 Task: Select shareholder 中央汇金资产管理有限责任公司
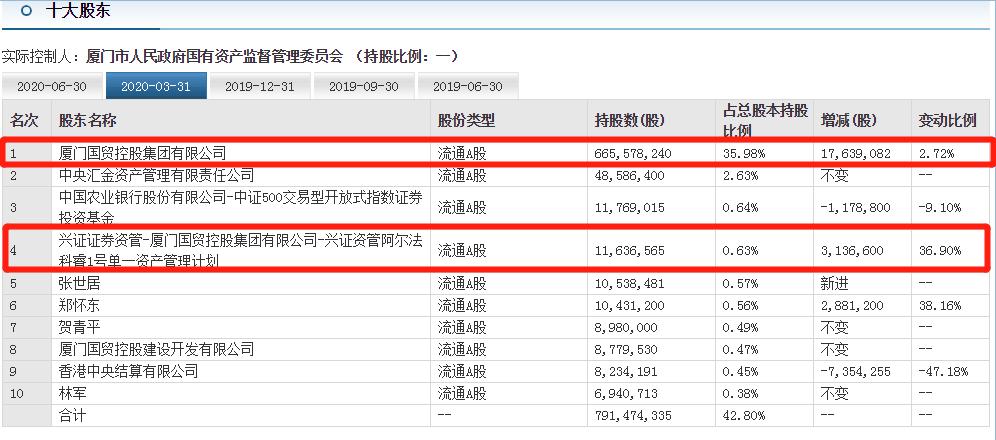pos(156,175)
